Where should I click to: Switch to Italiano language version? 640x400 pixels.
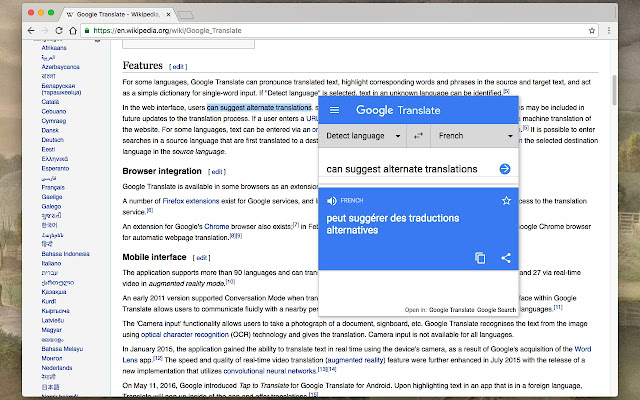[x=51, y=264]
